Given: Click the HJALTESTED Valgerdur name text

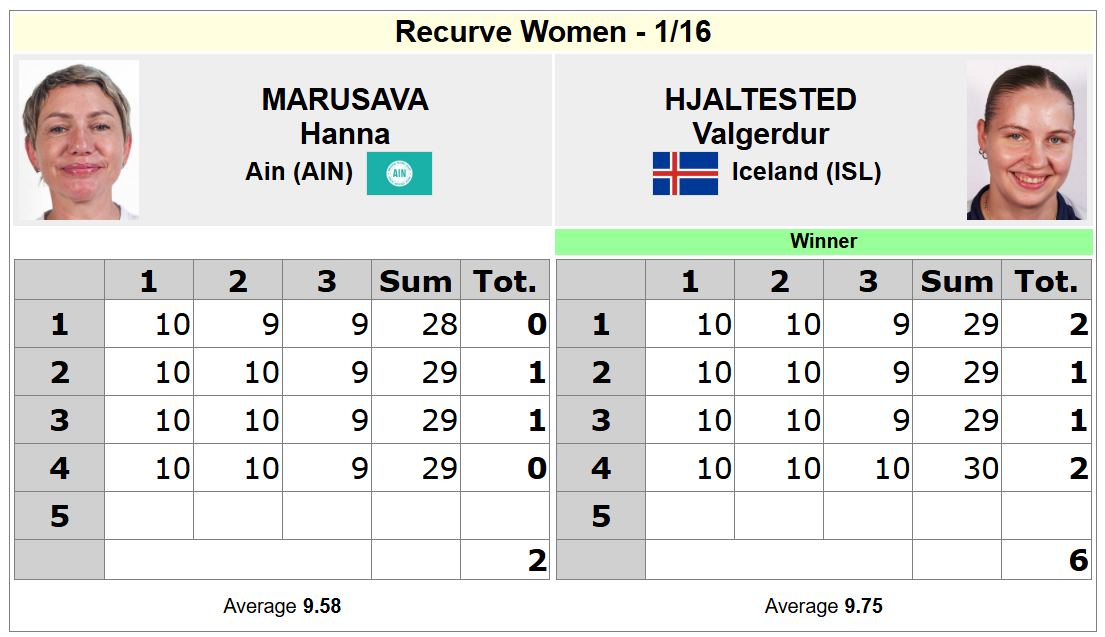Looking at the screenshot, I should click(761, 116).
